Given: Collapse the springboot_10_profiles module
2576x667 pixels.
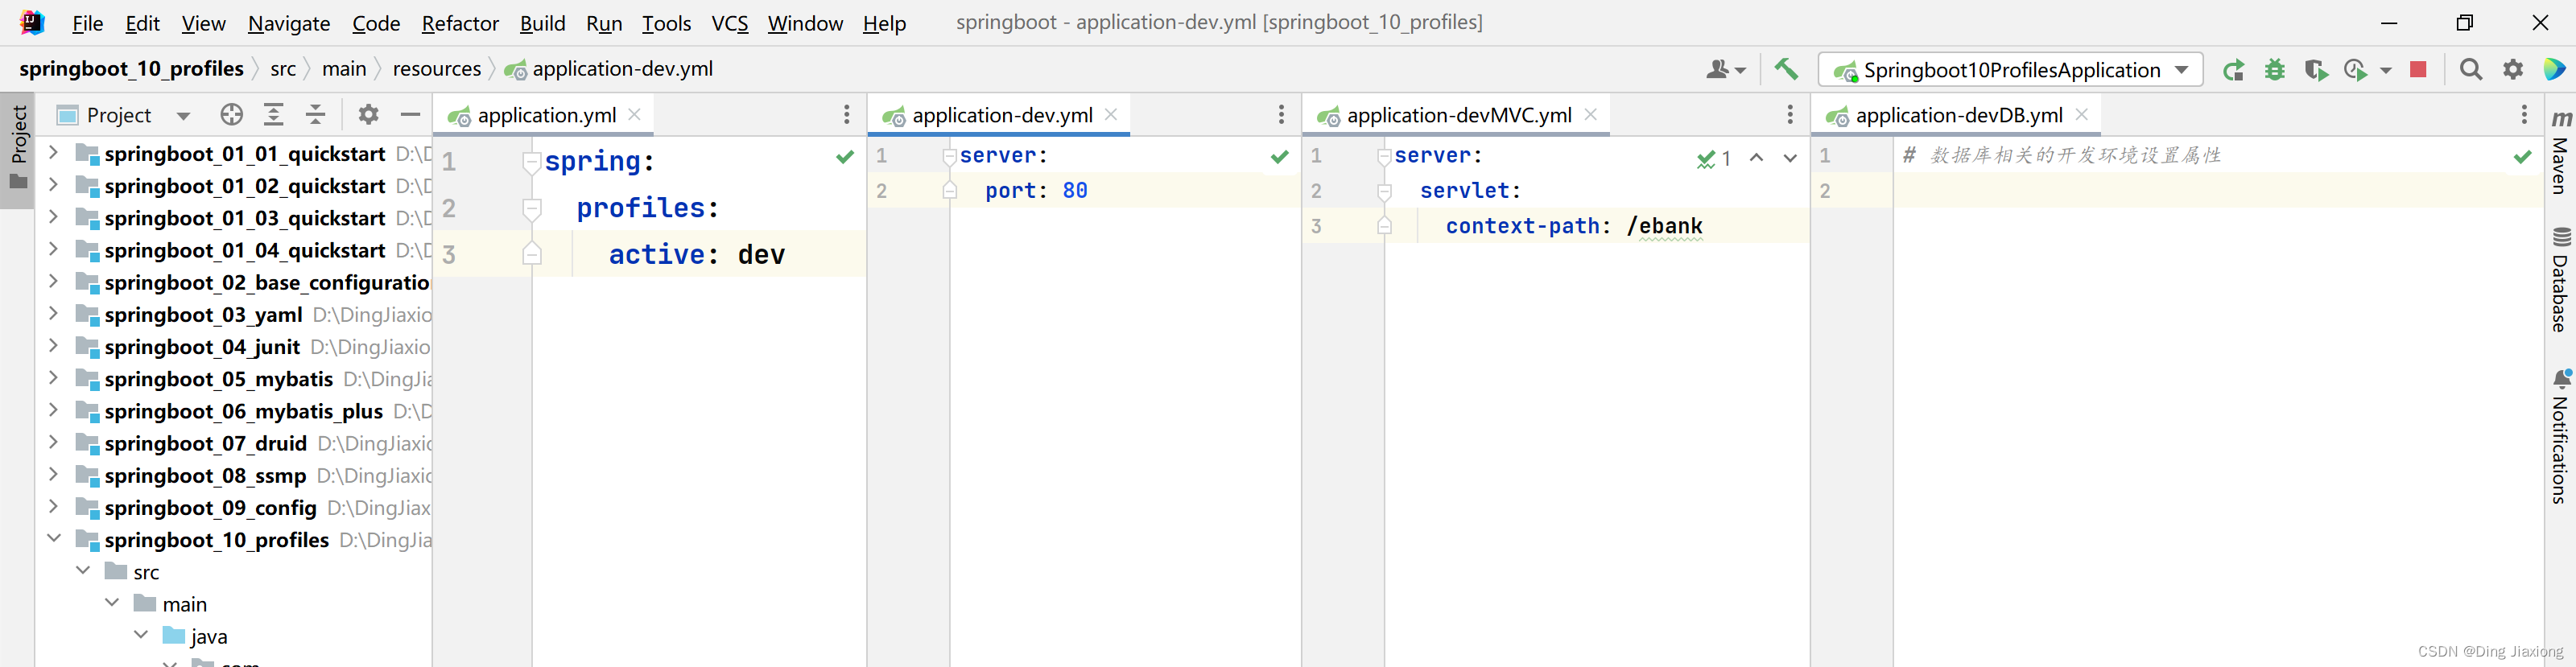Looking at the screenshot, I should pyautogui.click(x=54, y=539).
